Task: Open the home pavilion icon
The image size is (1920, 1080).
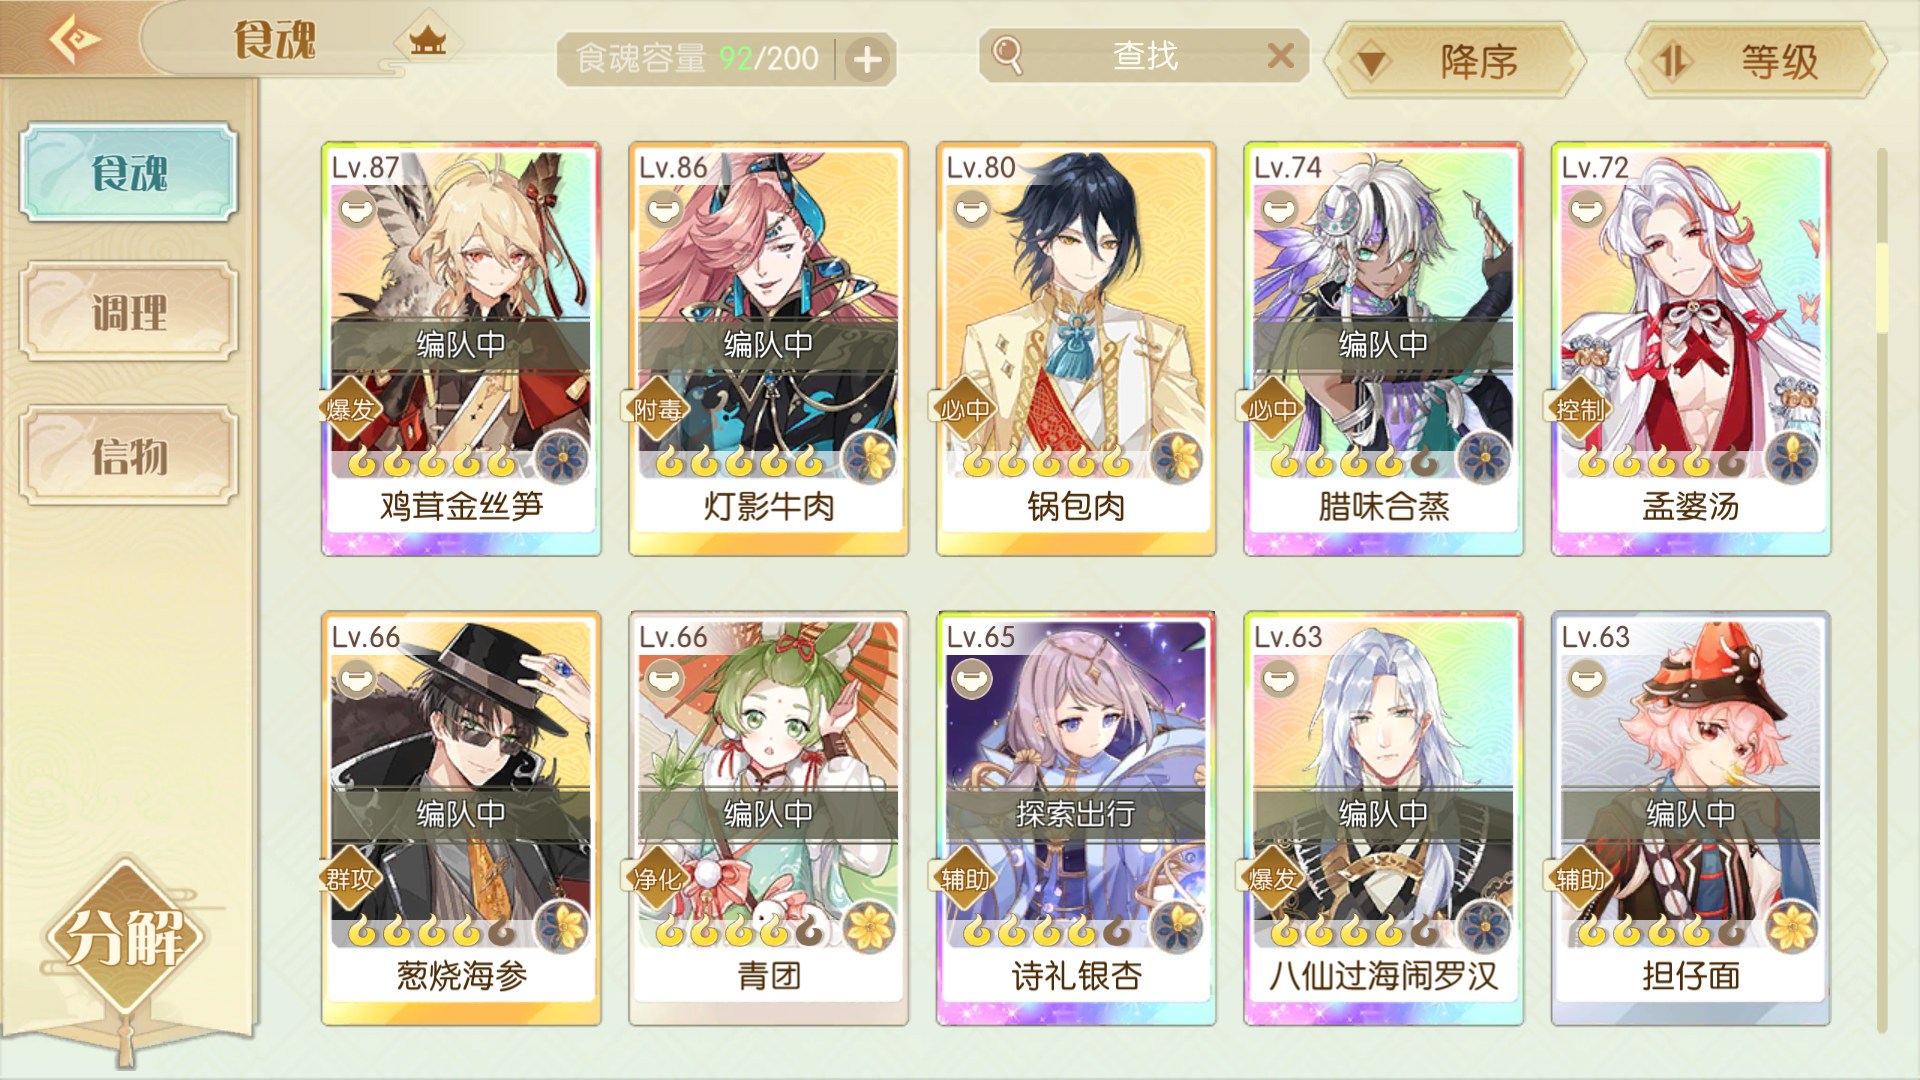Action: (428, 41)
